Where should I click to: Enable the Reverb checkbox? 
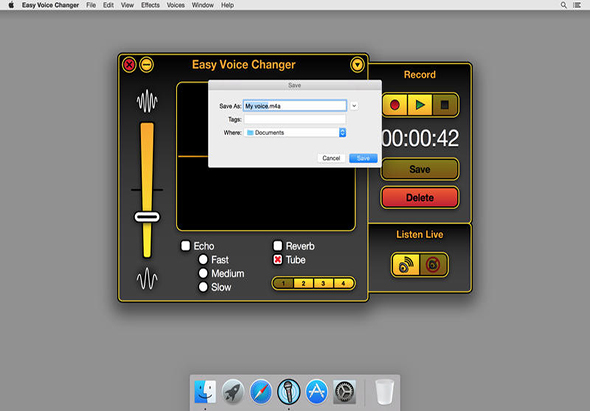[278, 246]
